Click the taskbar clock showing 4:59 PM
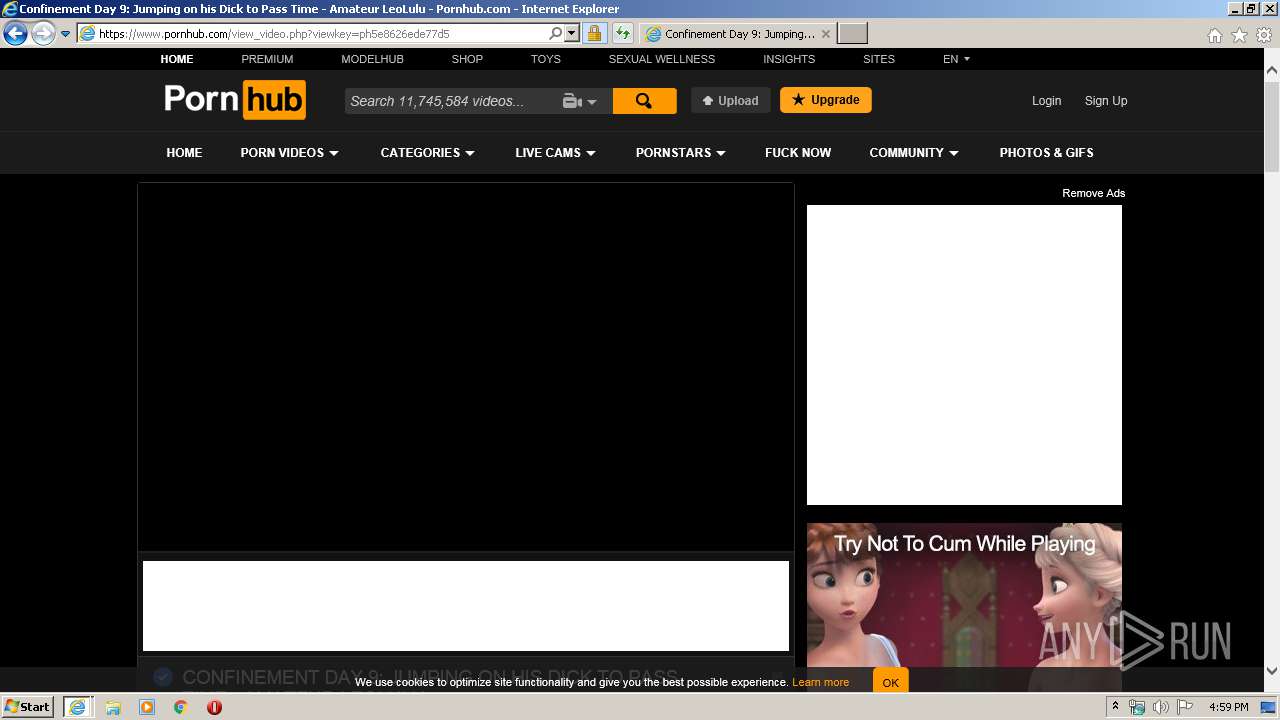The height and width of the screenshot is (720, 1280). [1228, 707]
